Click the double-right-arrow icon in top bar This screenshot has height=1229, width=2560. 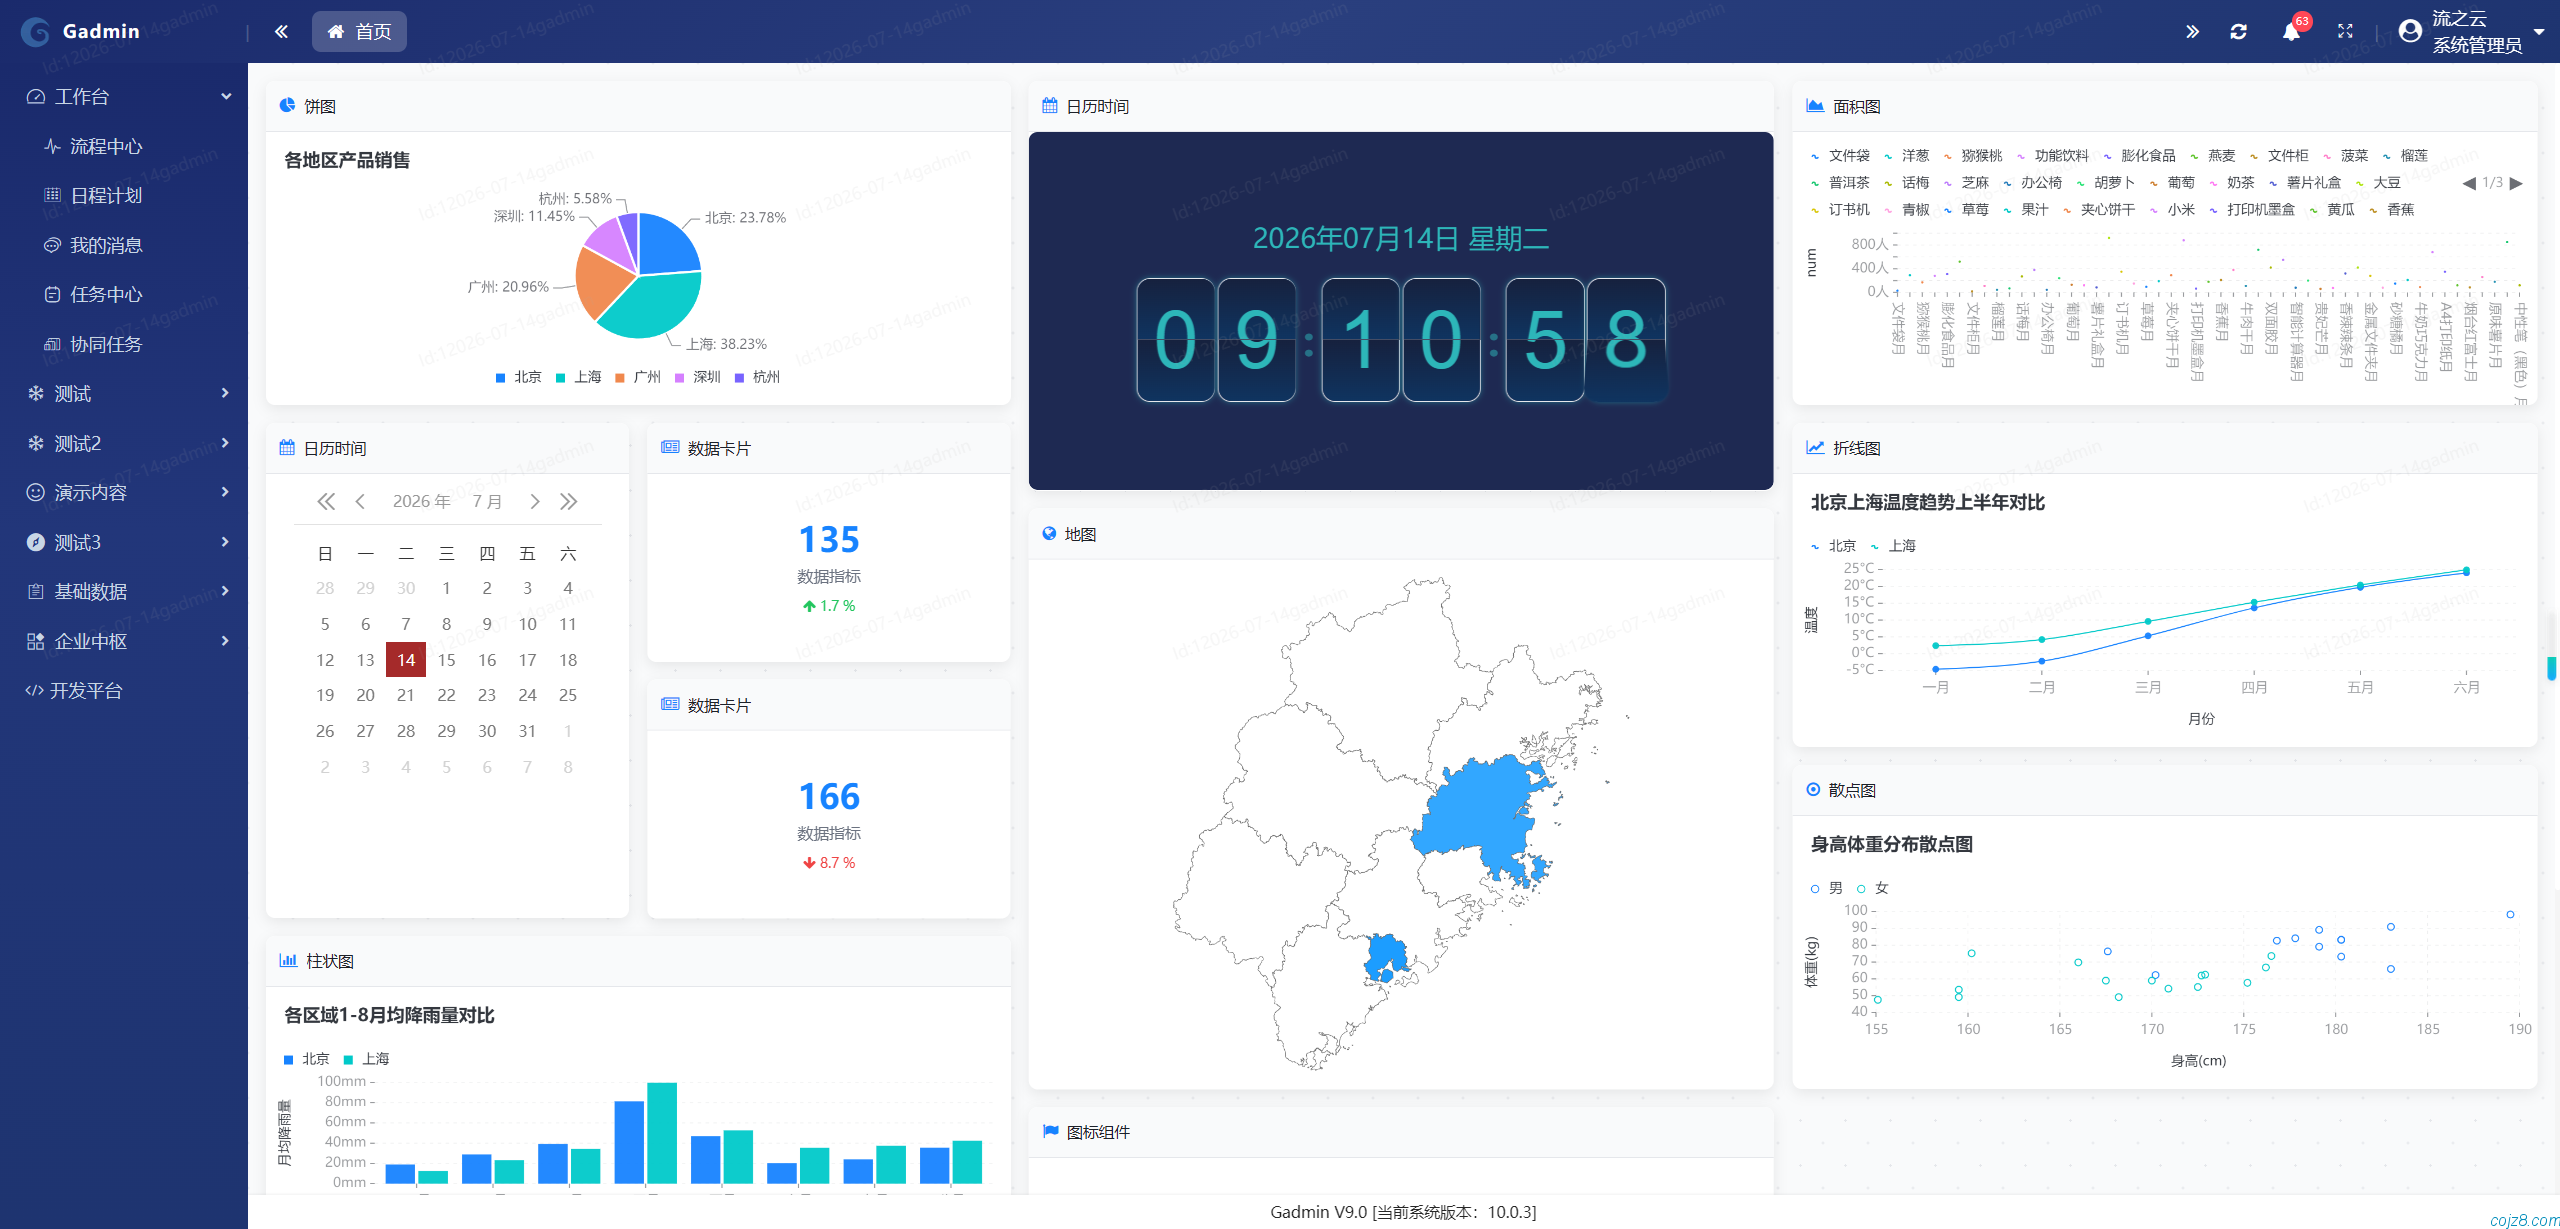click(2192, 32)
